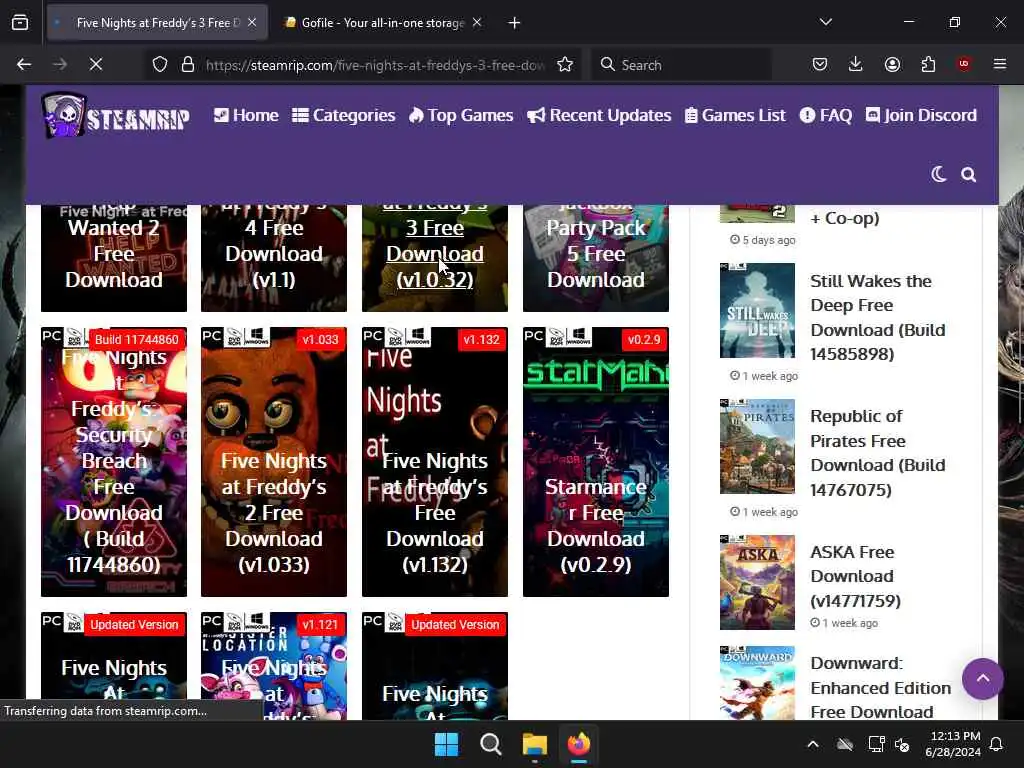Open the extensions puzzle icon

(x=928, y=64)
